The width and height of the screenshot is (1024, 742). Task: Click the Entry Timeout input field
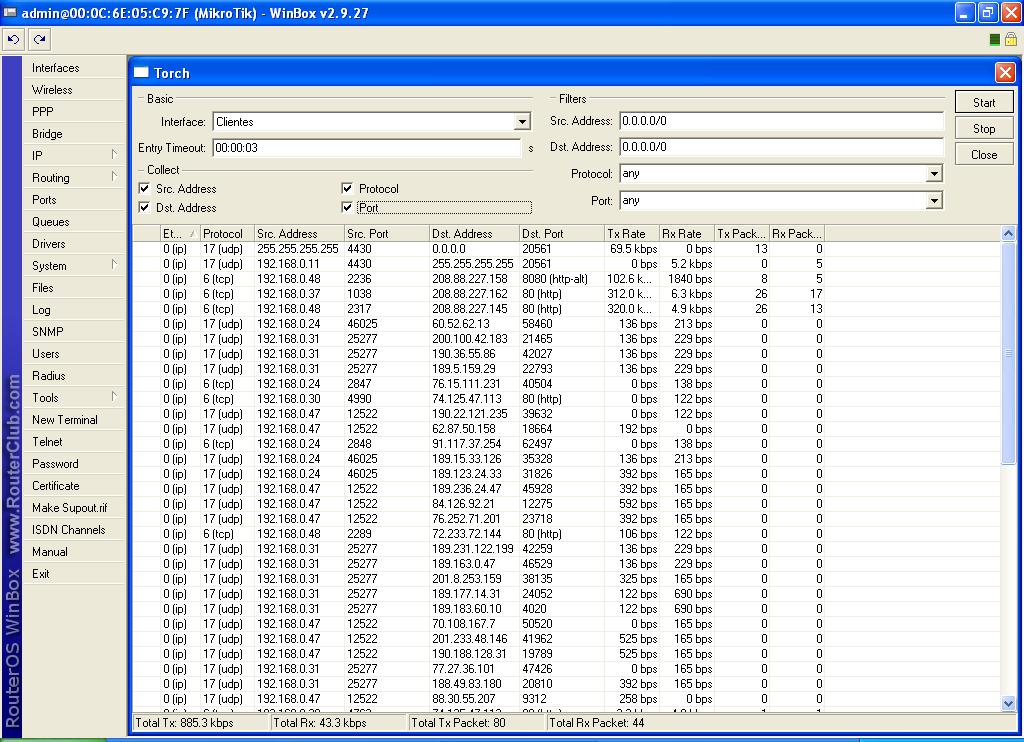point(366,148)
